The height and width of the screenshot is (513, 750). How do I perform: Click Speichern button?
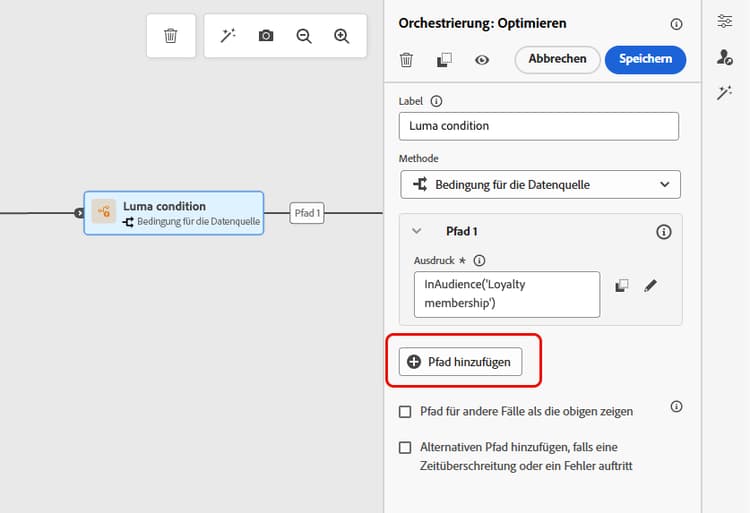[645, 59]
